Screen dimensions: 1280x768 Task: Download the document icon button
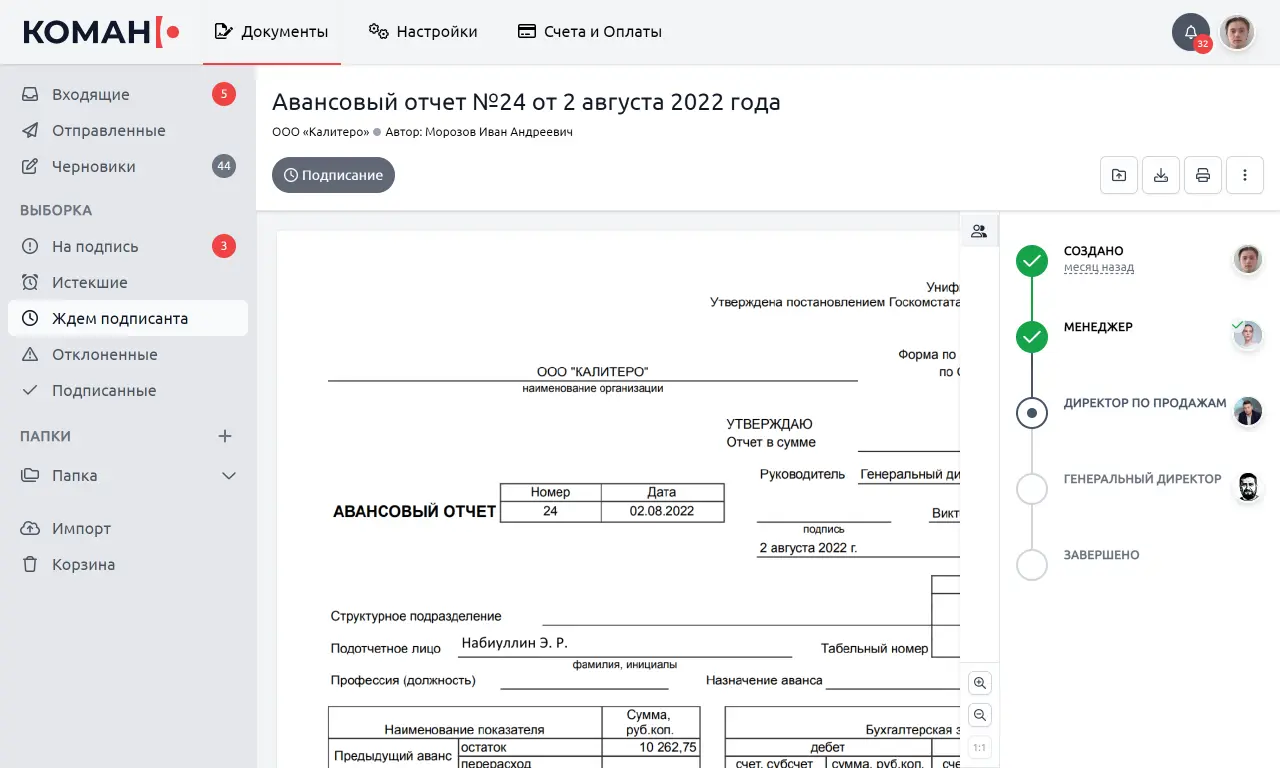(1161, 175)
